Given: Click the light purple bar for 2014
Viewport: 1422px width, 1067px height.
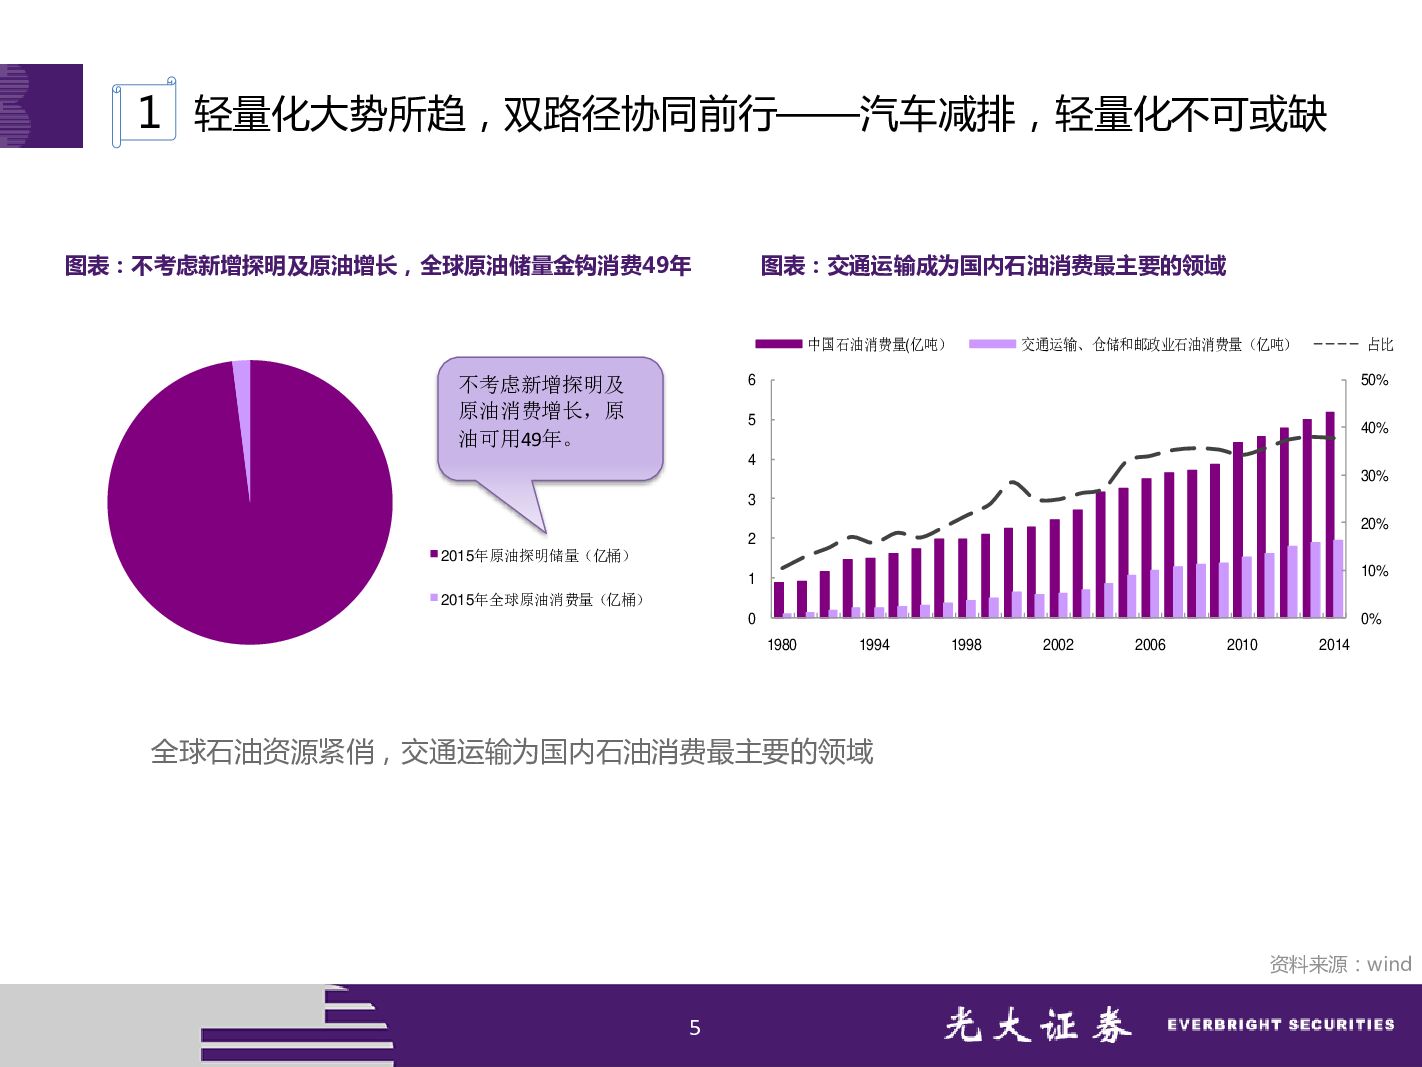Looking at the screenshot, I should tap(1339, 579).
